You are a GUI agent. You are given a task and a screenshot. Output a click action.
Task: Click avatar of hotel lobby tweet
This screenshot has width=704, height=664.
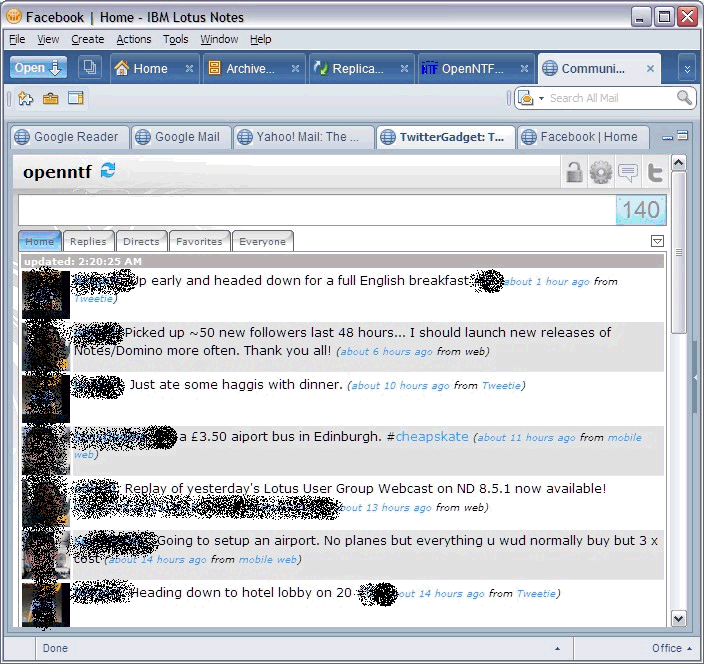point(46,604)
